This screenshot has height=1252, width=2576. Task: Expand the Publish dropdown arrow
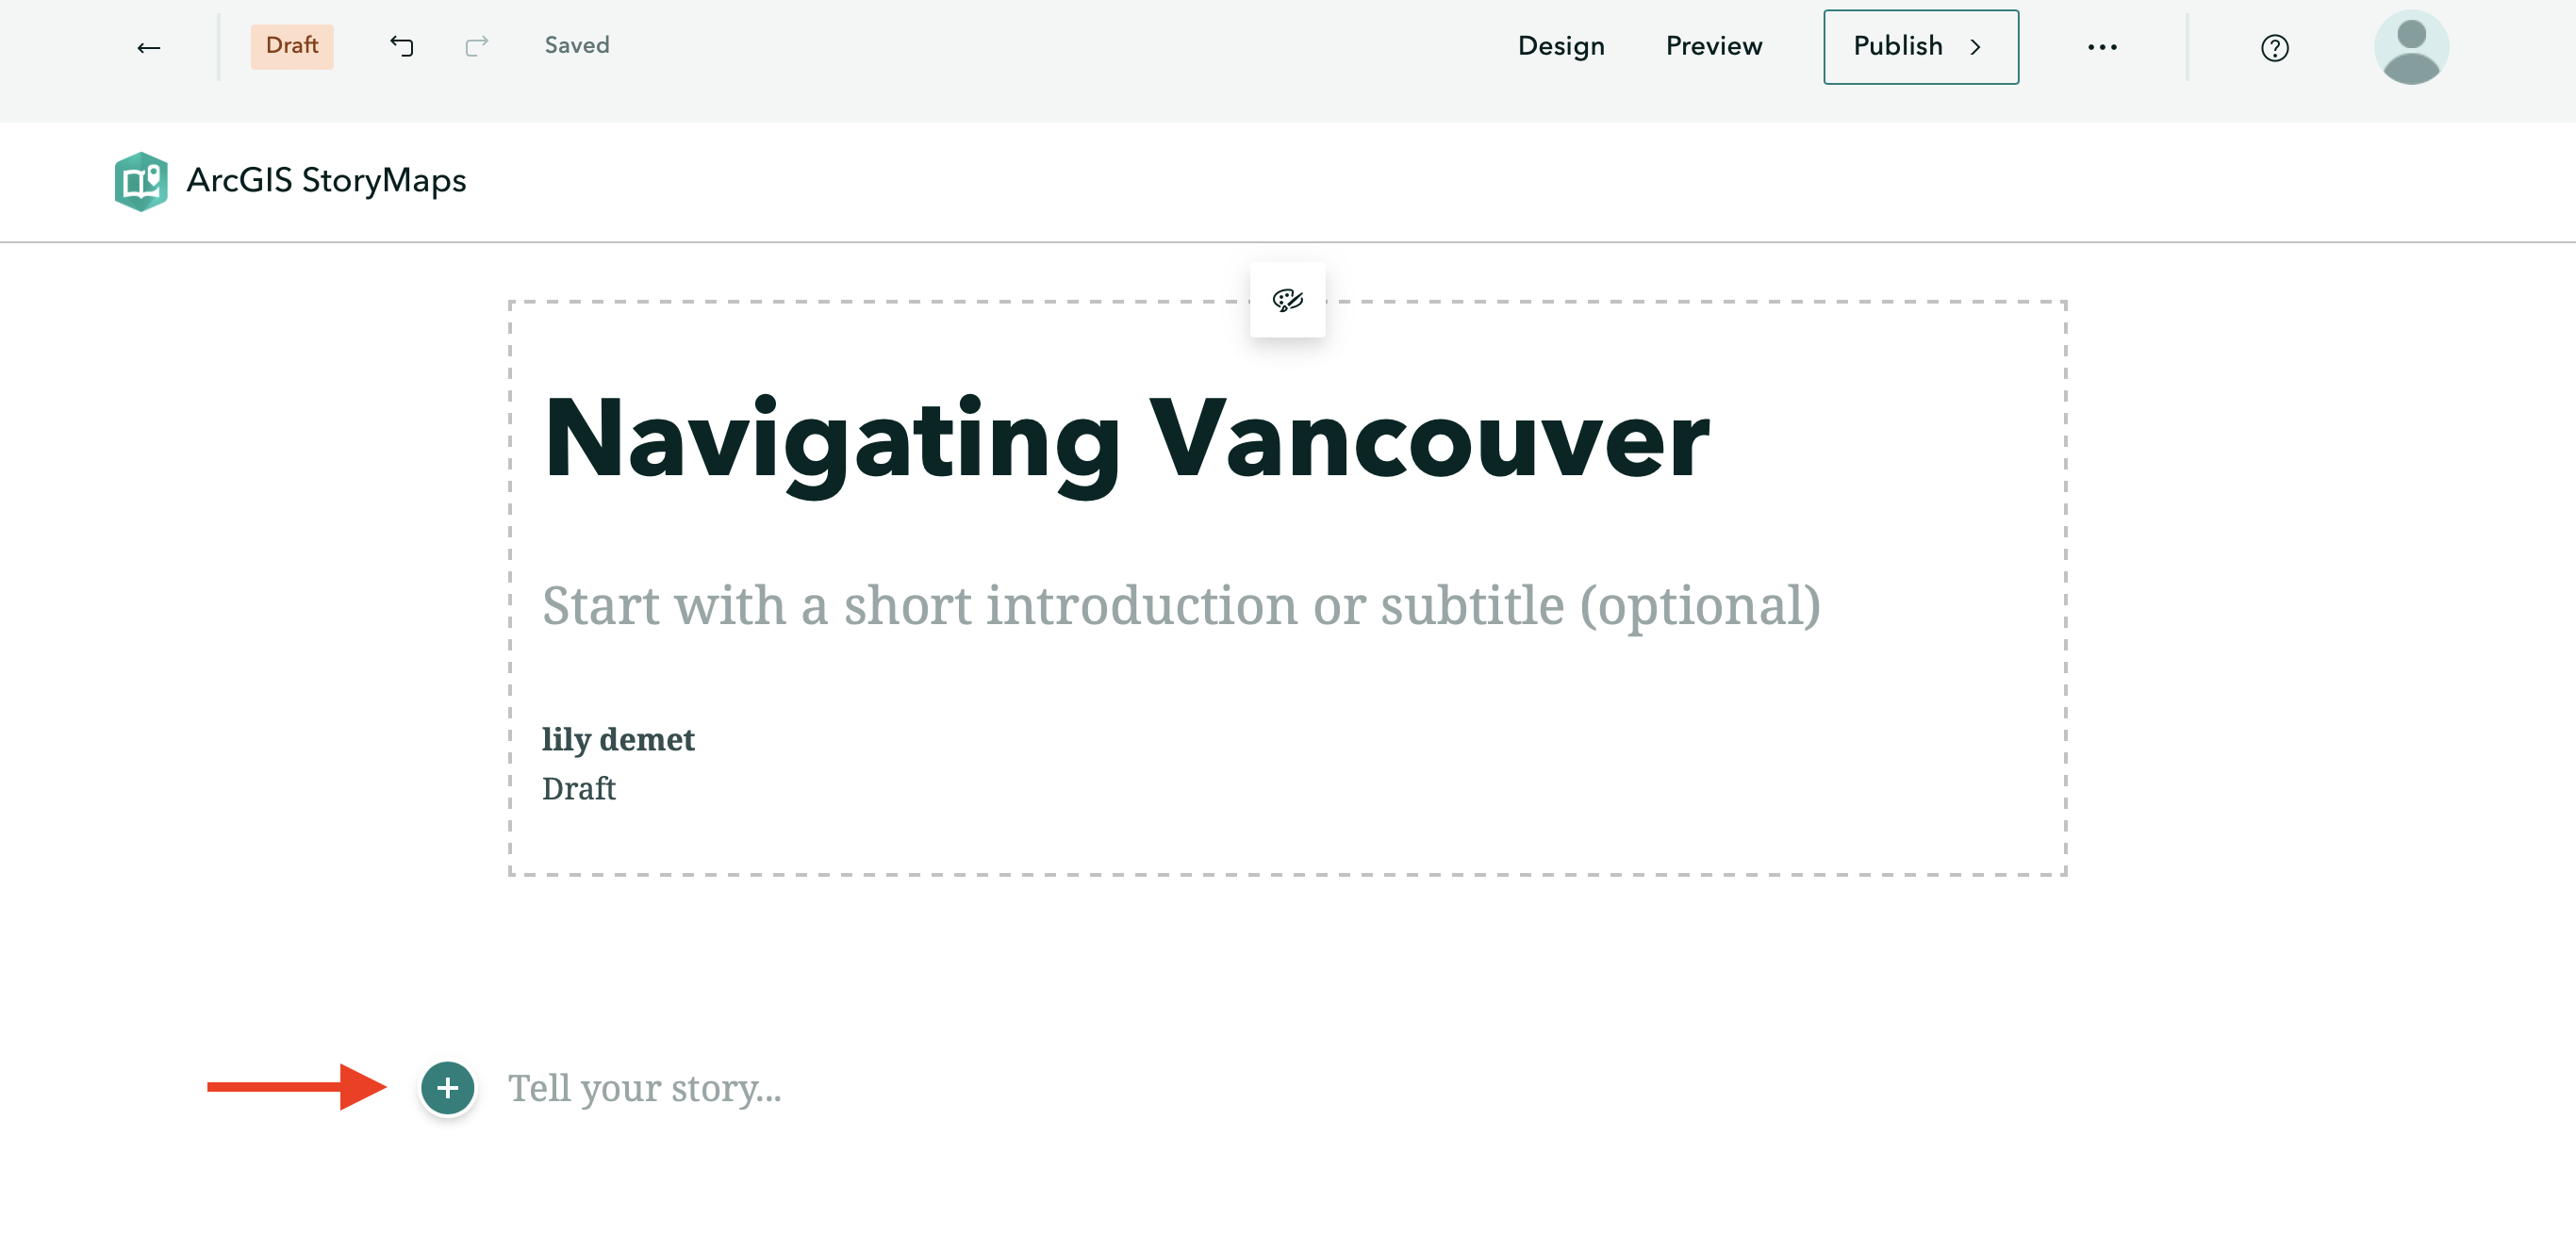[1980, 46]
